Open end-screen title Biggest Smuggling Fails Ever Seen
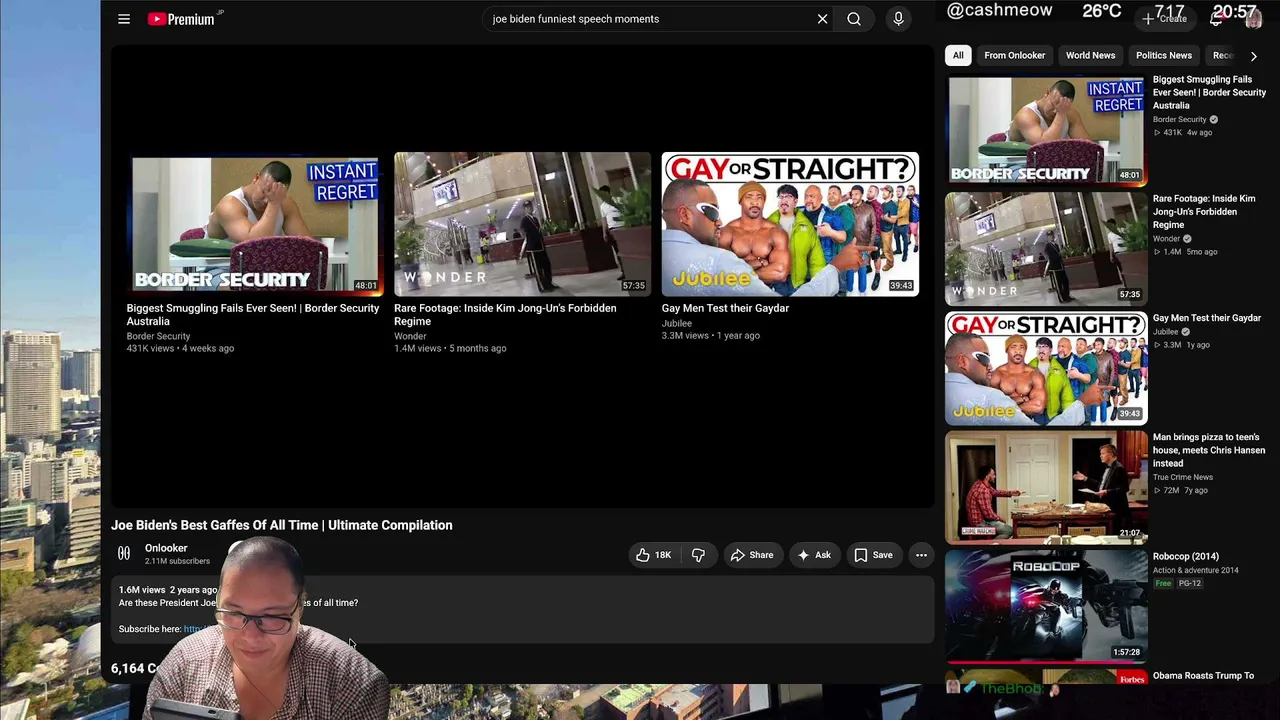 [x=253, y=315]
